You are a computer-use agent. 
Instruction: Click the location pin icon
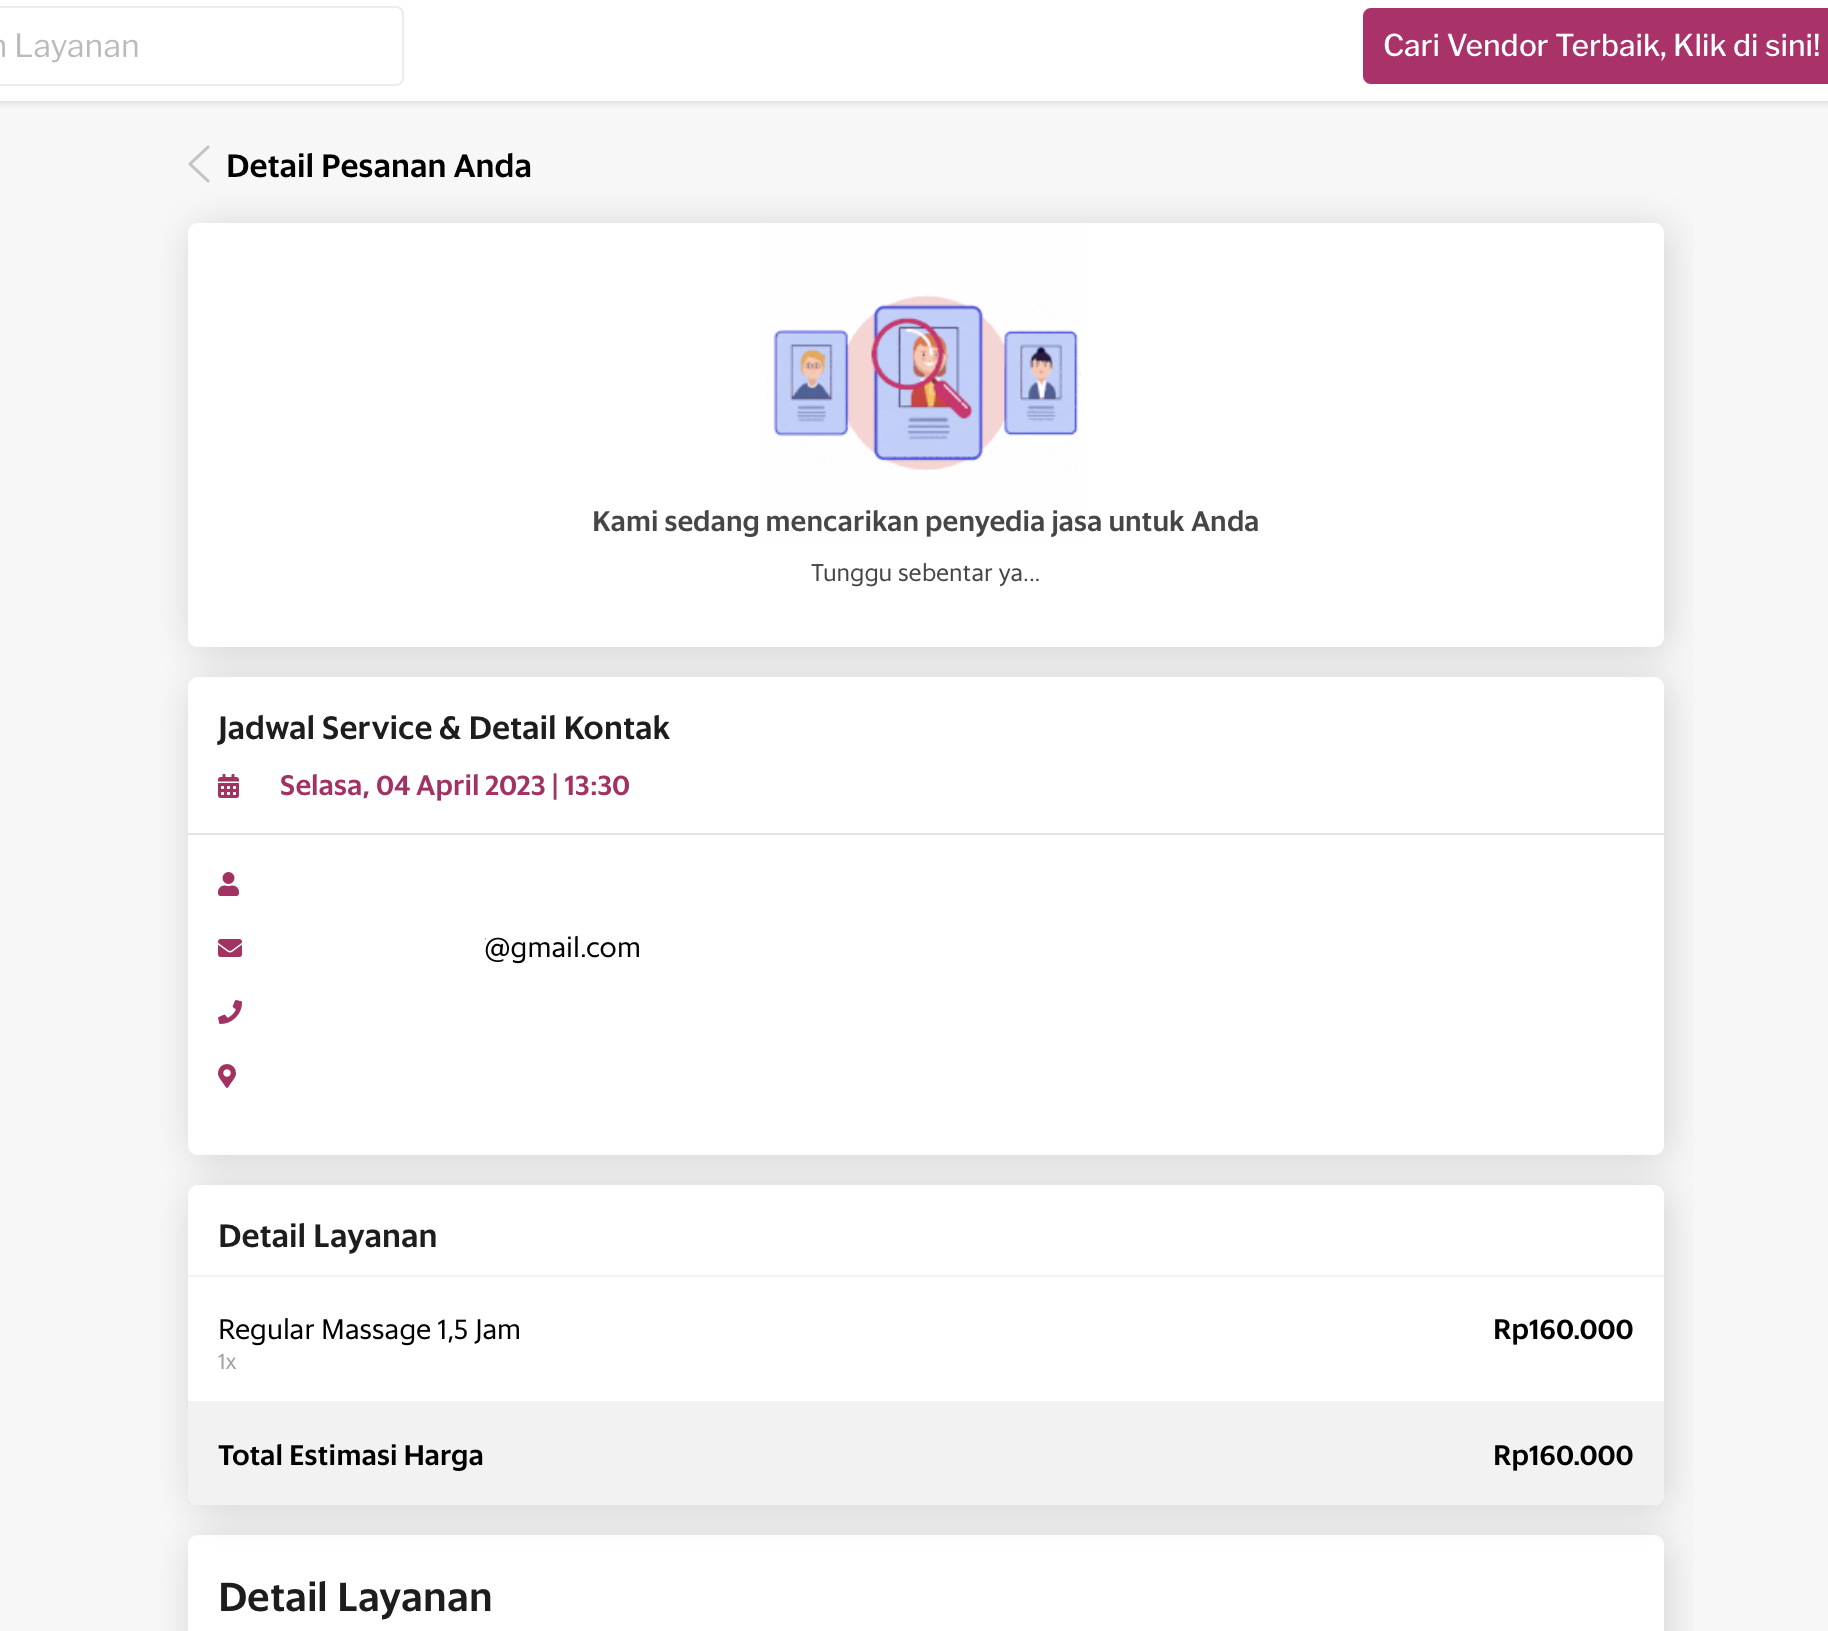(x=228, y=1076)
